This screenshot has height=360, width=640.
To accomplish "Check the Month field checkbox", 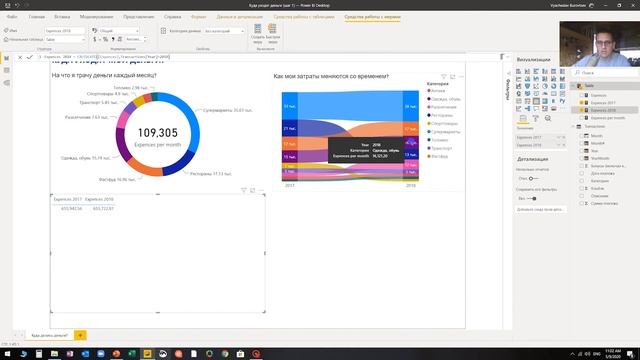I will click(x=582, y=136).
